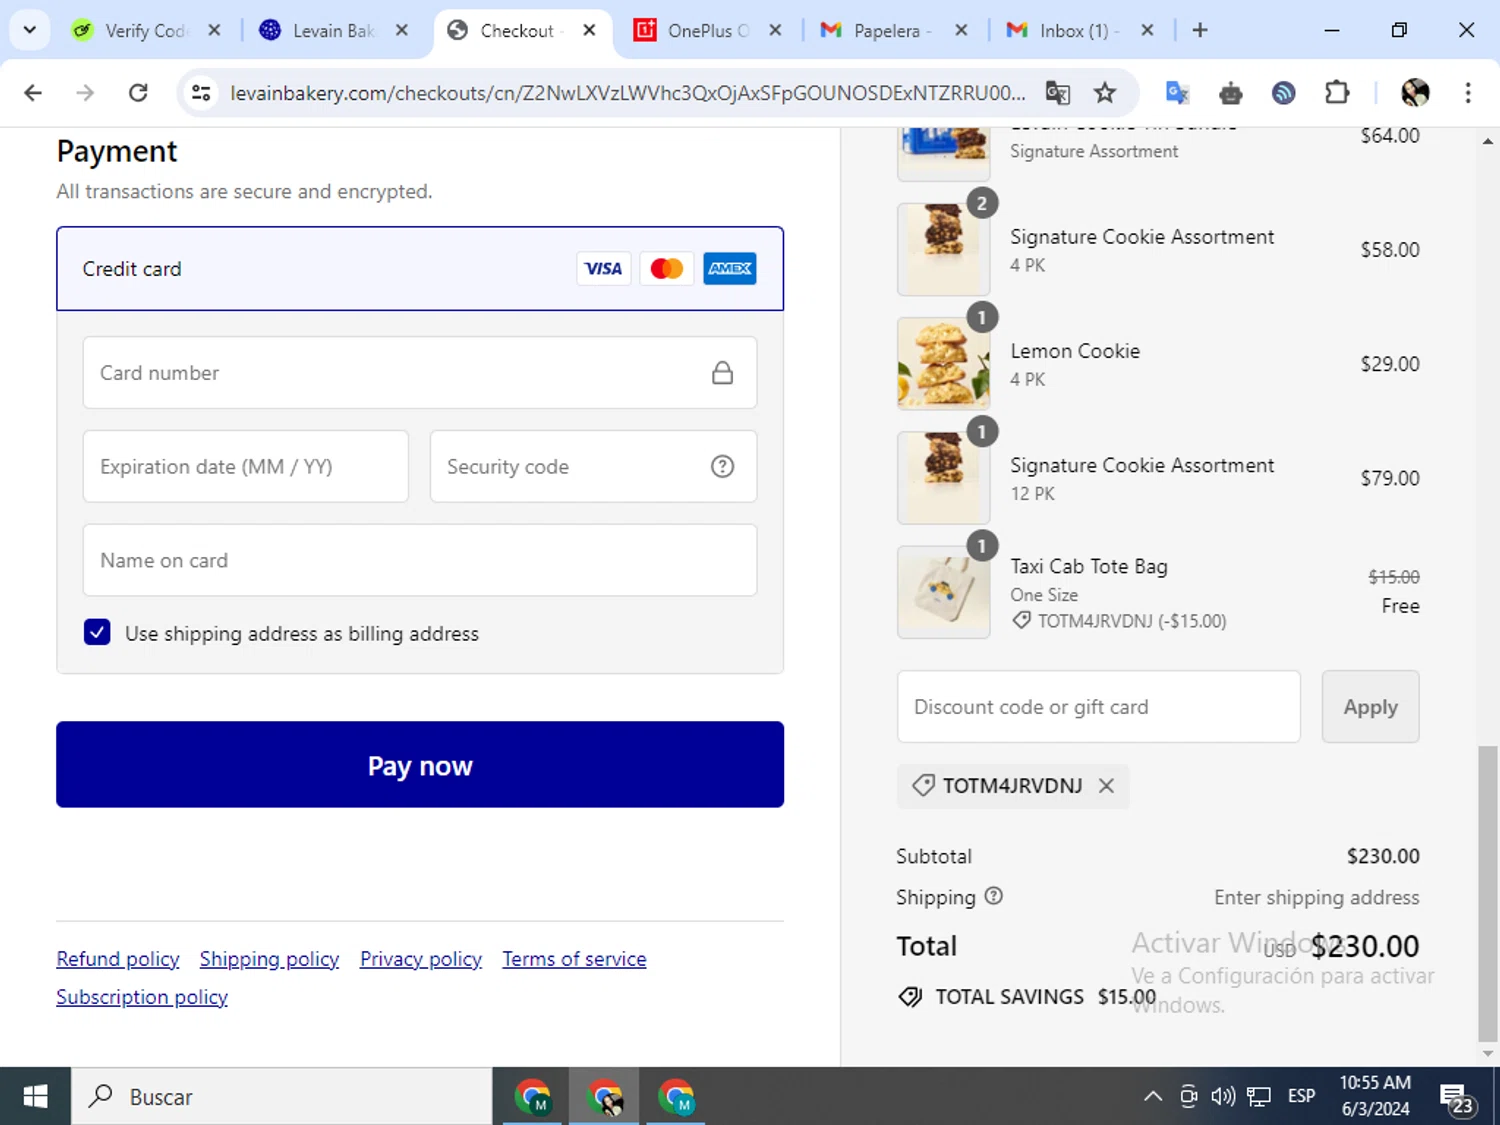Go back to previous page

(x=33, y=93)
